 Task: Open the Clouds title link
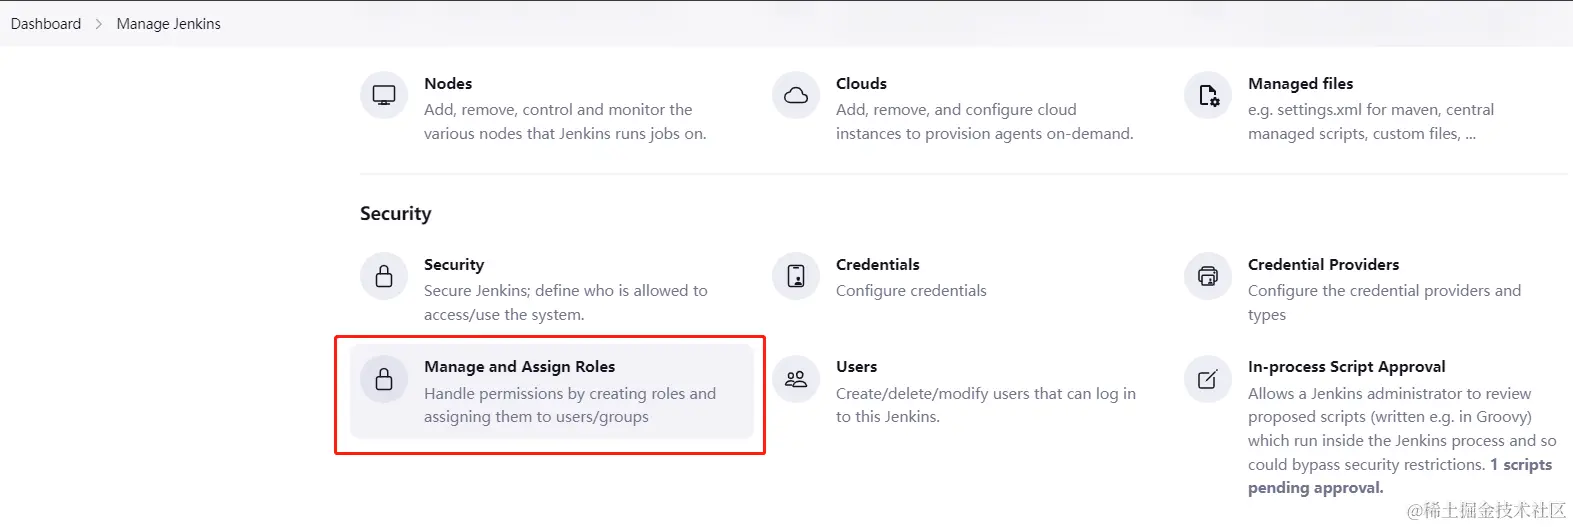click(x=861, y=84)
